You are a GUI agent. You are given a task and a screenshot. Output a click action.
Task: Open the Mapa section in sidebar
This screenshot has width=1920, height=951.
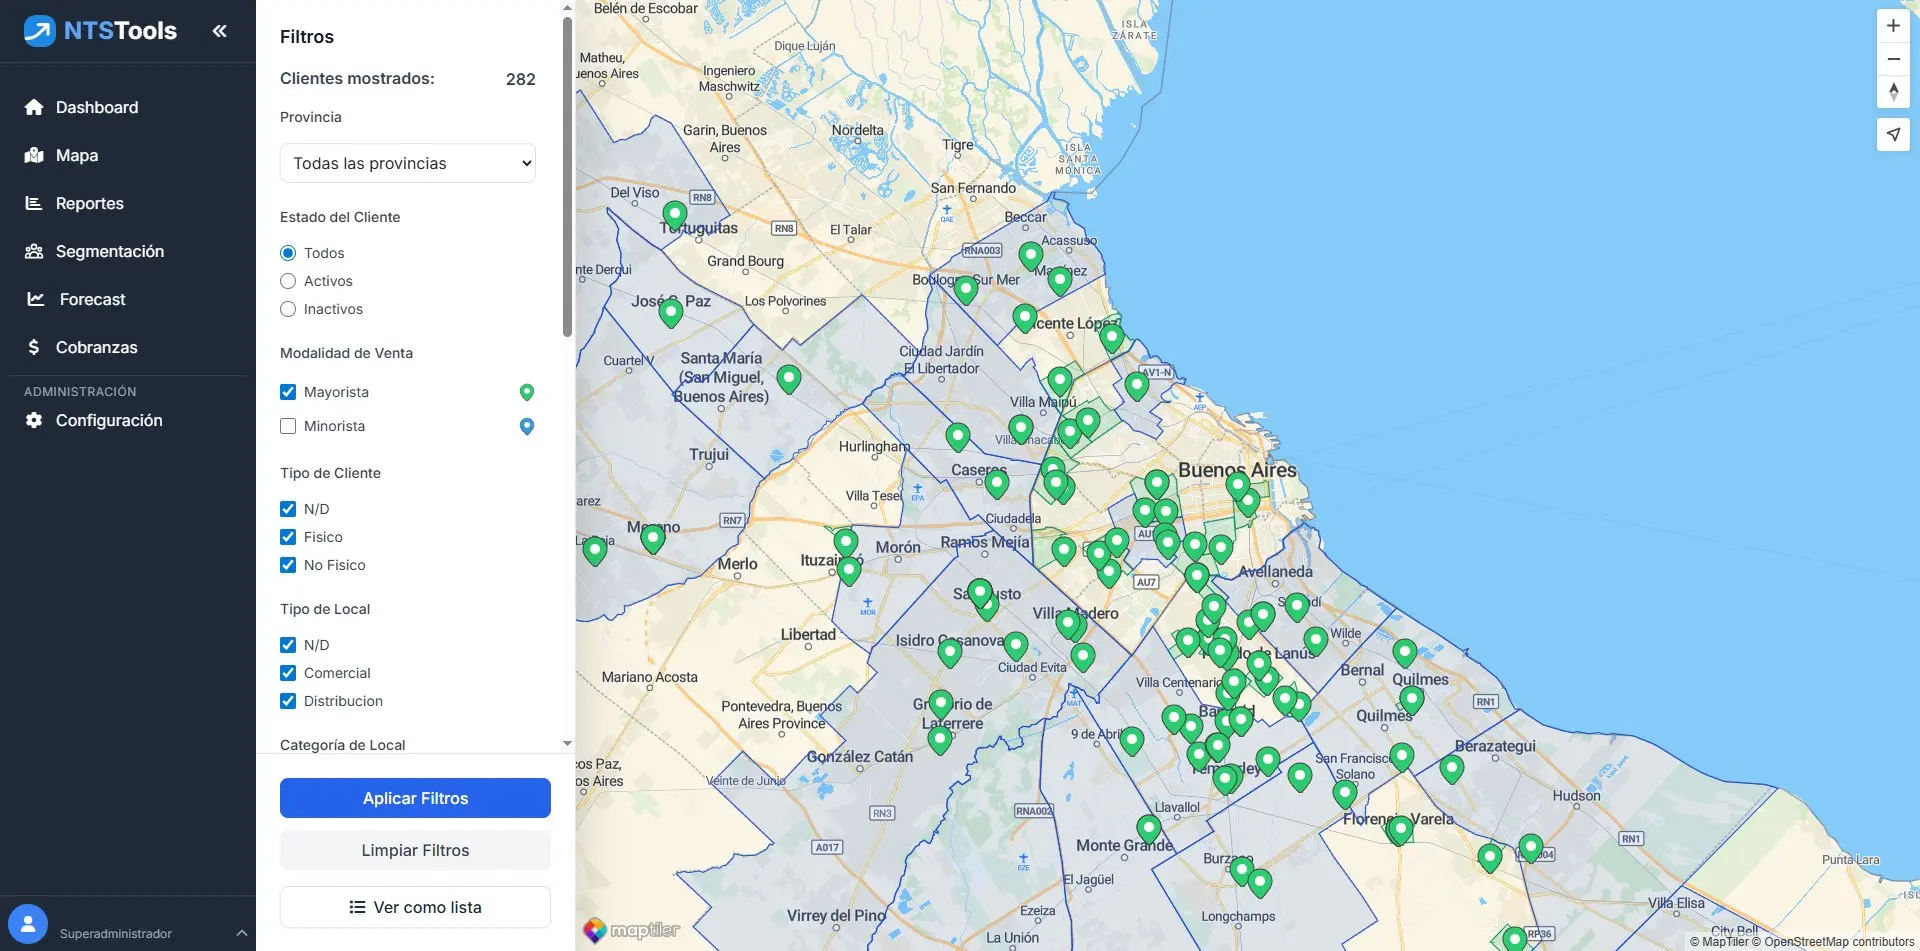pos(76,155)
